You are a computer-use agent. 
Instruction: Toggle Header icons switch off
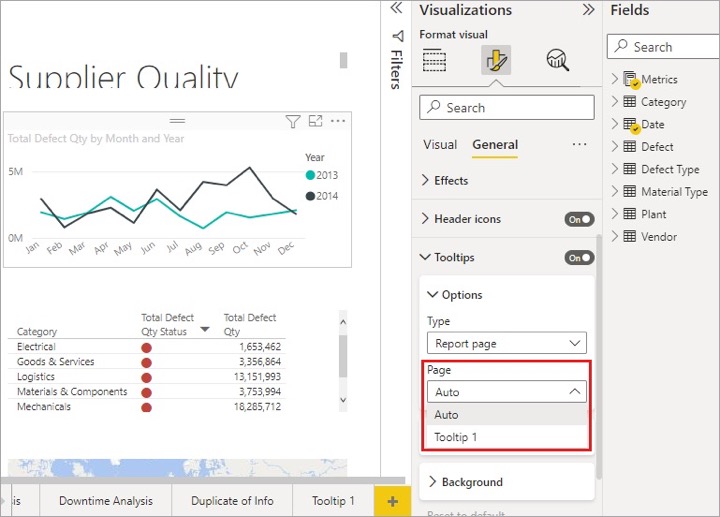(579, 219)
